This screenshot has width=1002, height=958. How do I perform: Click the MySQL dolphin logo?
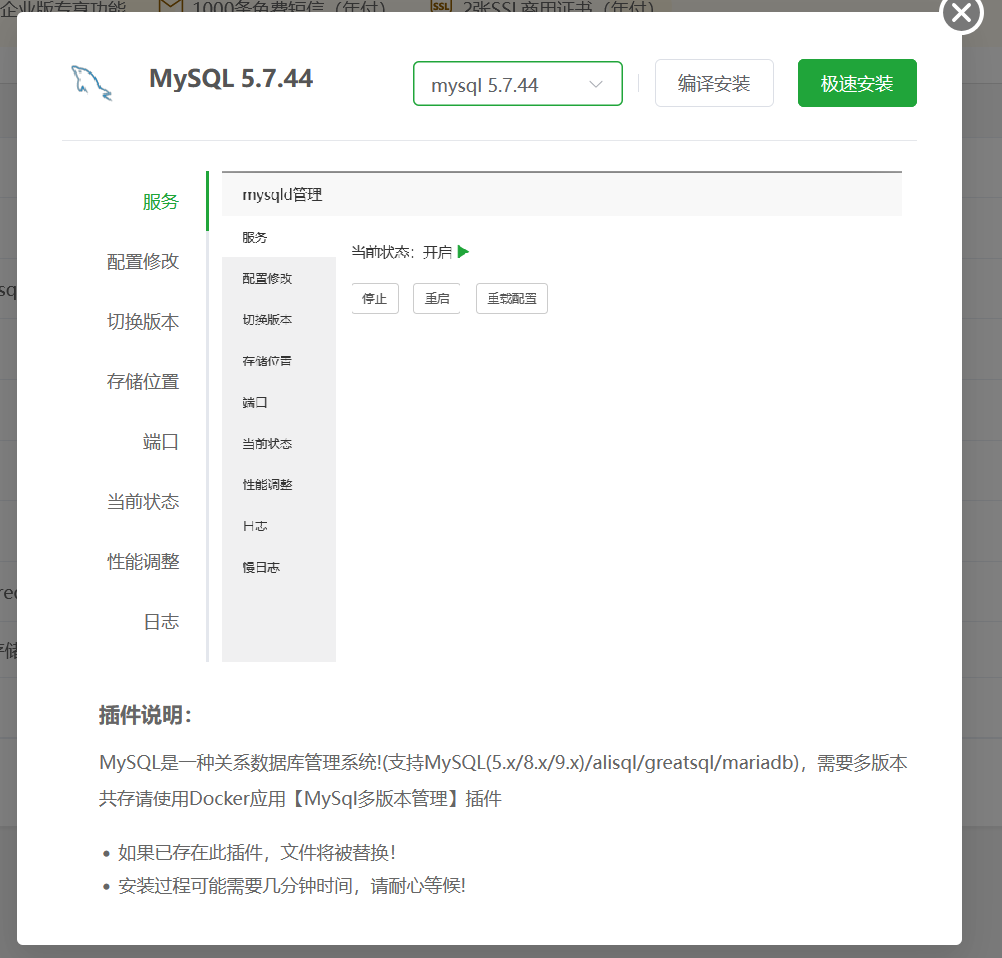click(x=91, y=83)
